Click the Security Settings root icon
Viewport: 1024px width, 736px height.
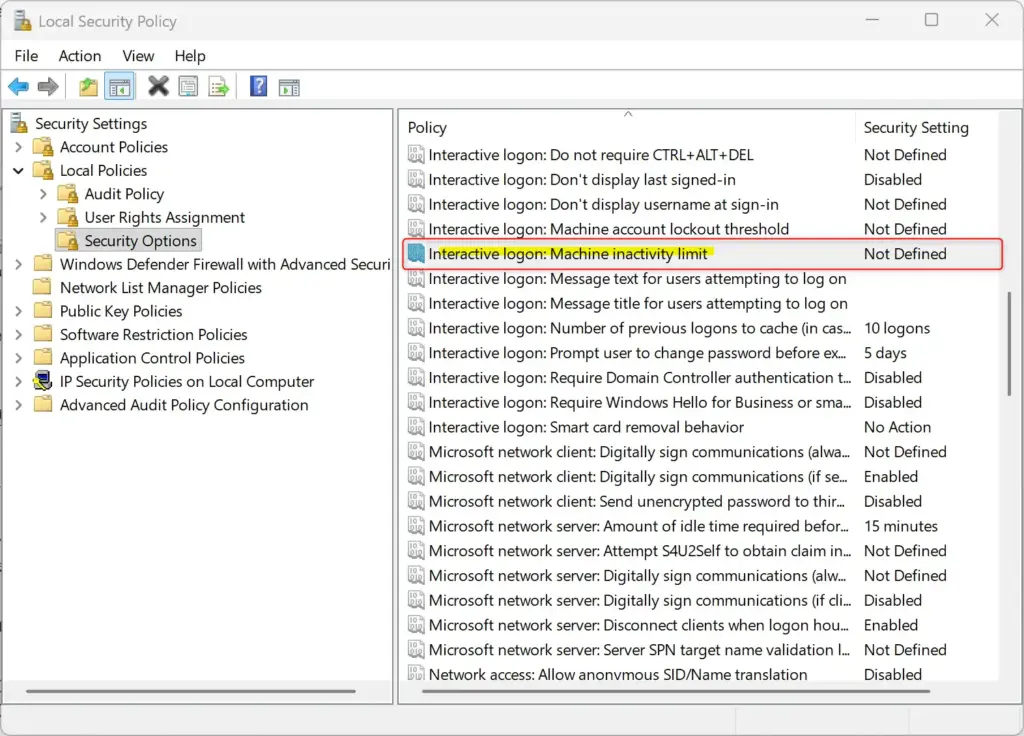[x=20, y=123]
